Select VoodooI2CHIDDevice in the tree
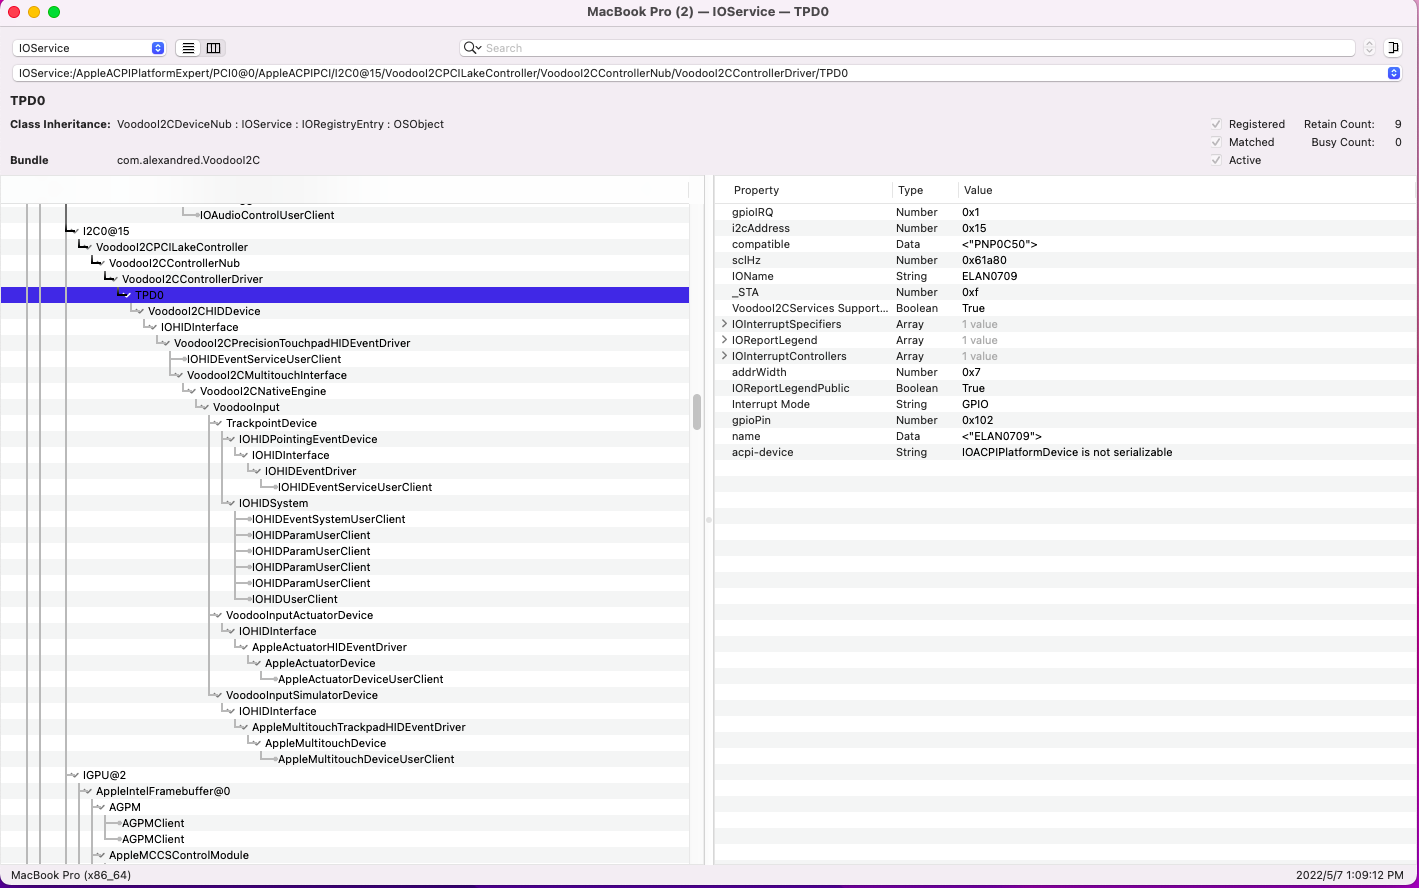1419x888 pixels. pos(204,311)
